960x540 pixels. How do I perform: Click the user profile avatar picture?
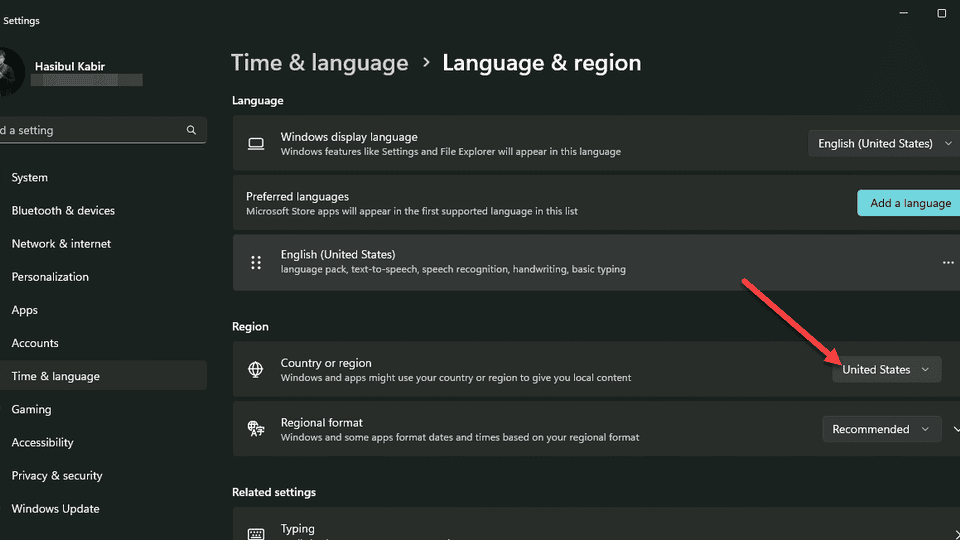click(10, 72)
